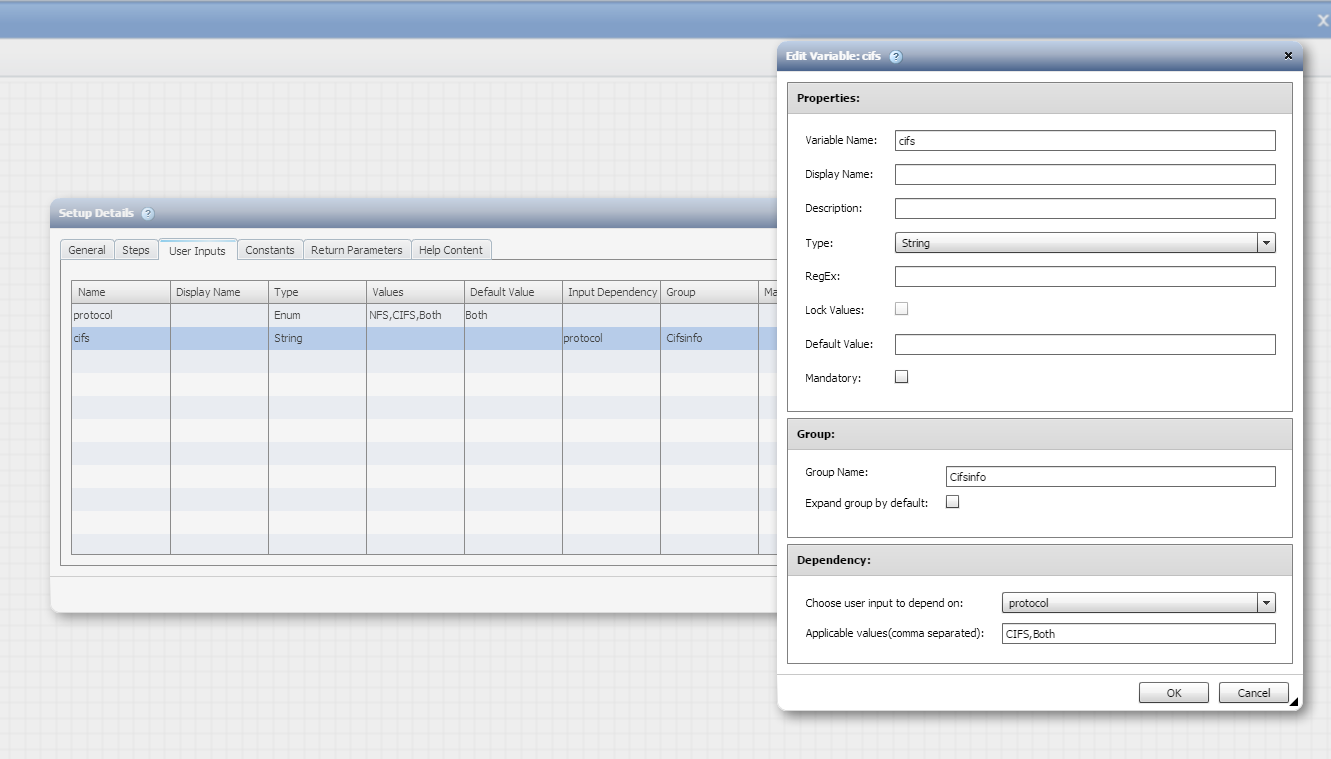1331x759 pixels.
Task: Click the Display Name input field
Action: [x=1085, y=175]
